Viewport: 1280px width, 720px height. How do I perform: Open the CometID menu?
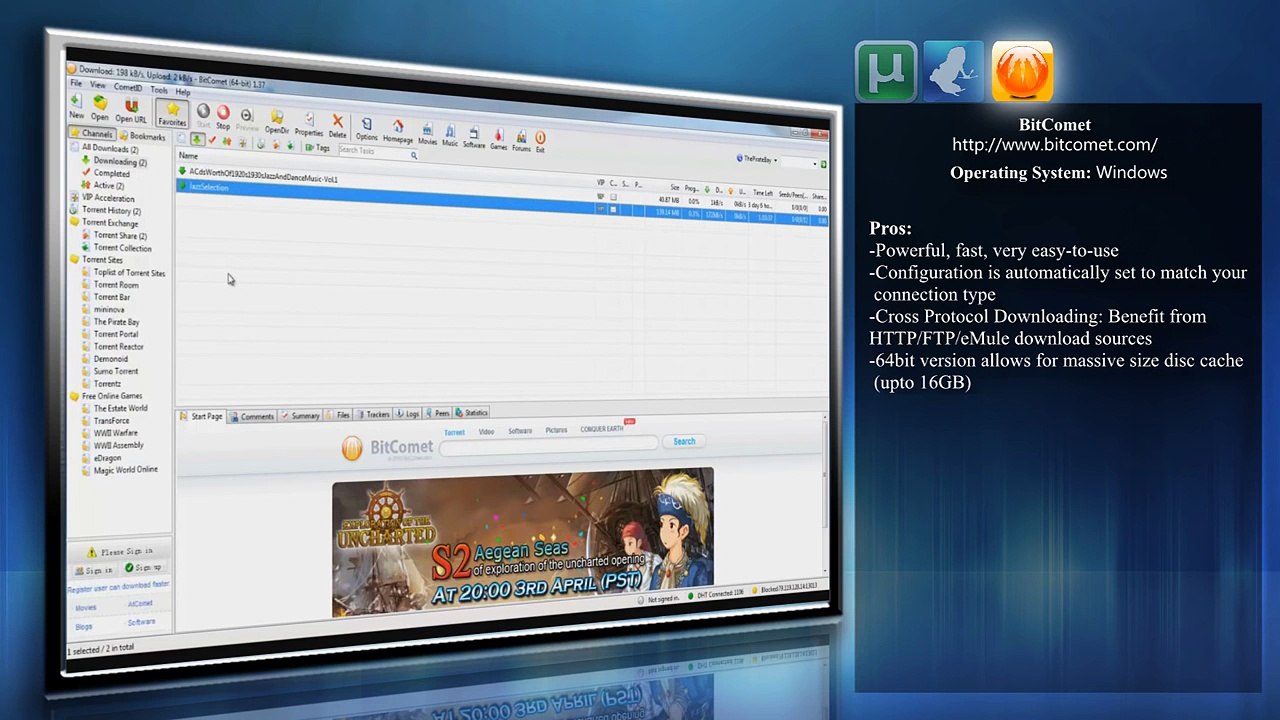coord(127,87)
